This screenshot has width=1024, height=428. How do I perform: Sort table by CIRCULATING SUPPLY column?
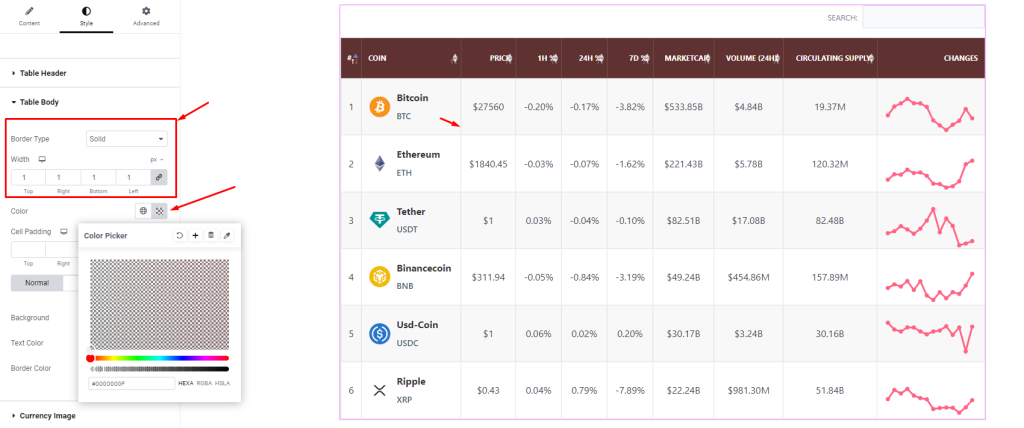pos(831,58)
